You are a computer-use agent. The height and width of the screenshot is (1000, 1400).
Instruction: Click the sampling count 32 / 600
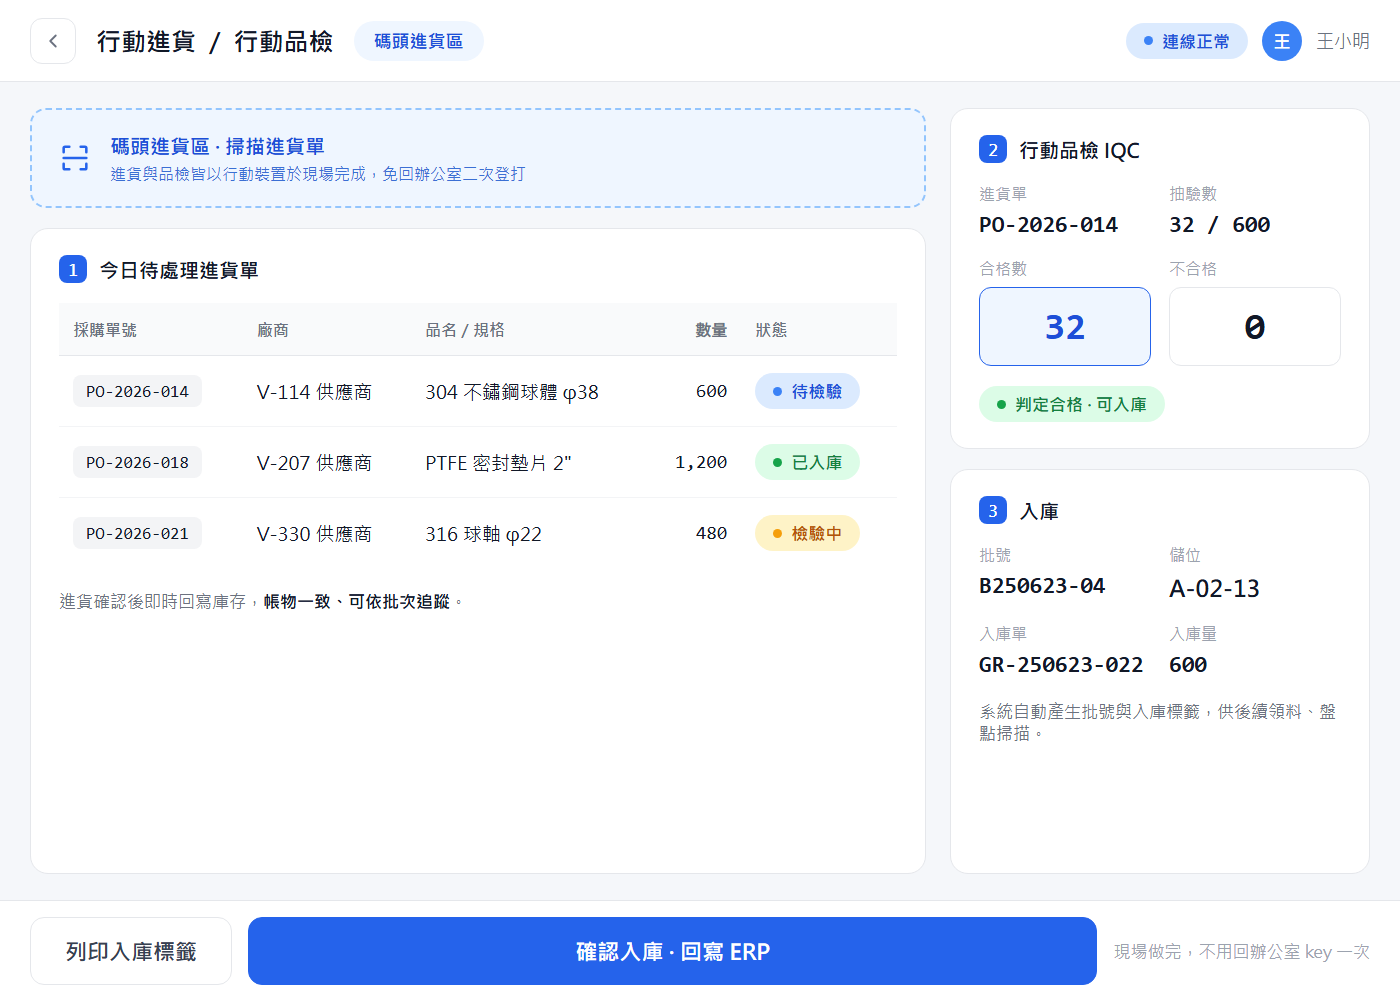[1220, 225]
